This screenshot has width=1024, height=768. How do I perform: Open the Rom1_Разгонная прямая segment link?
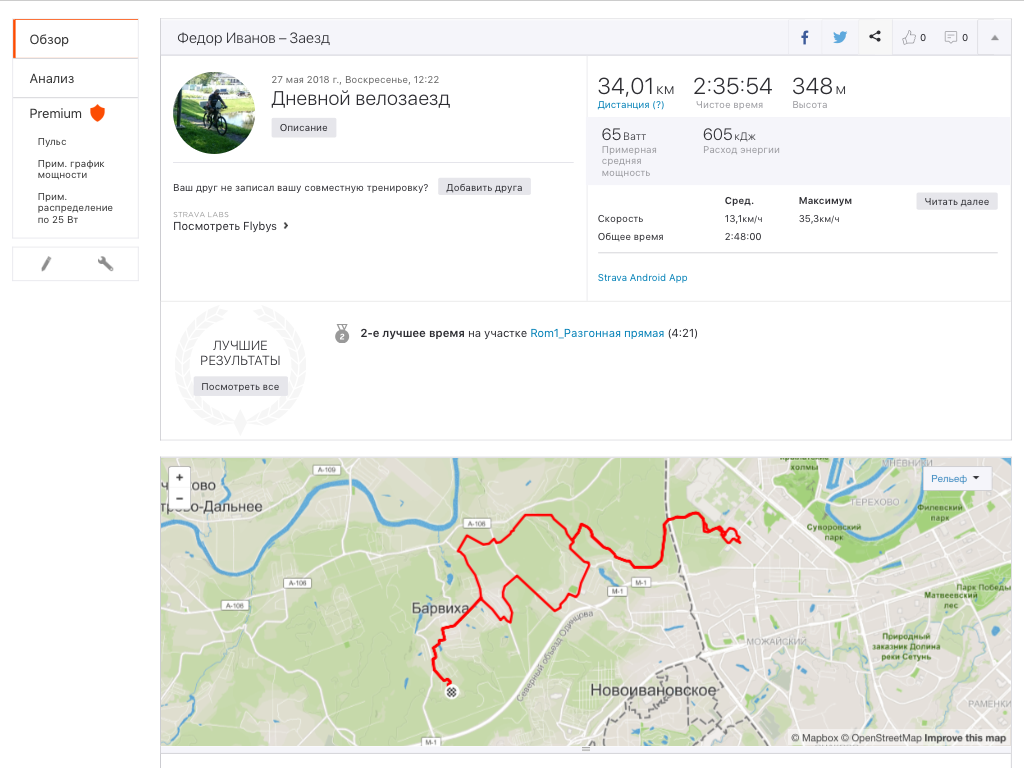coord(597,333)
